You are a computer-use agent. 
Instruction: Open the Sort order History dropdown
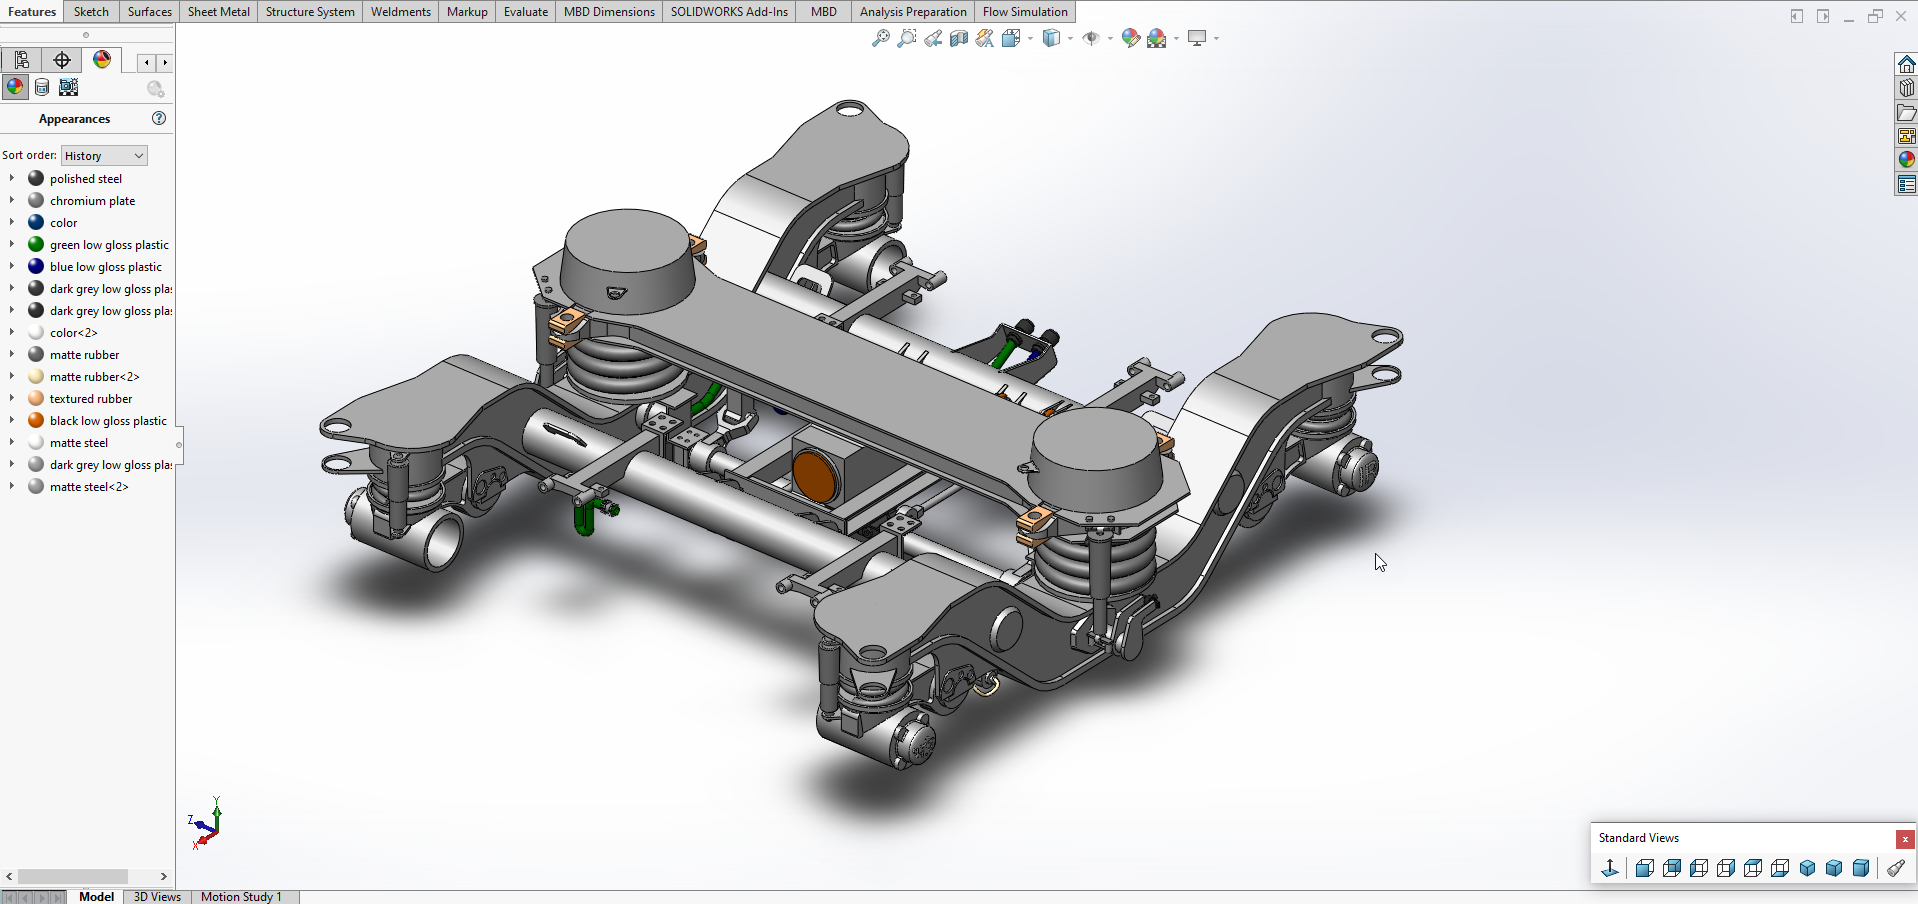104,156
